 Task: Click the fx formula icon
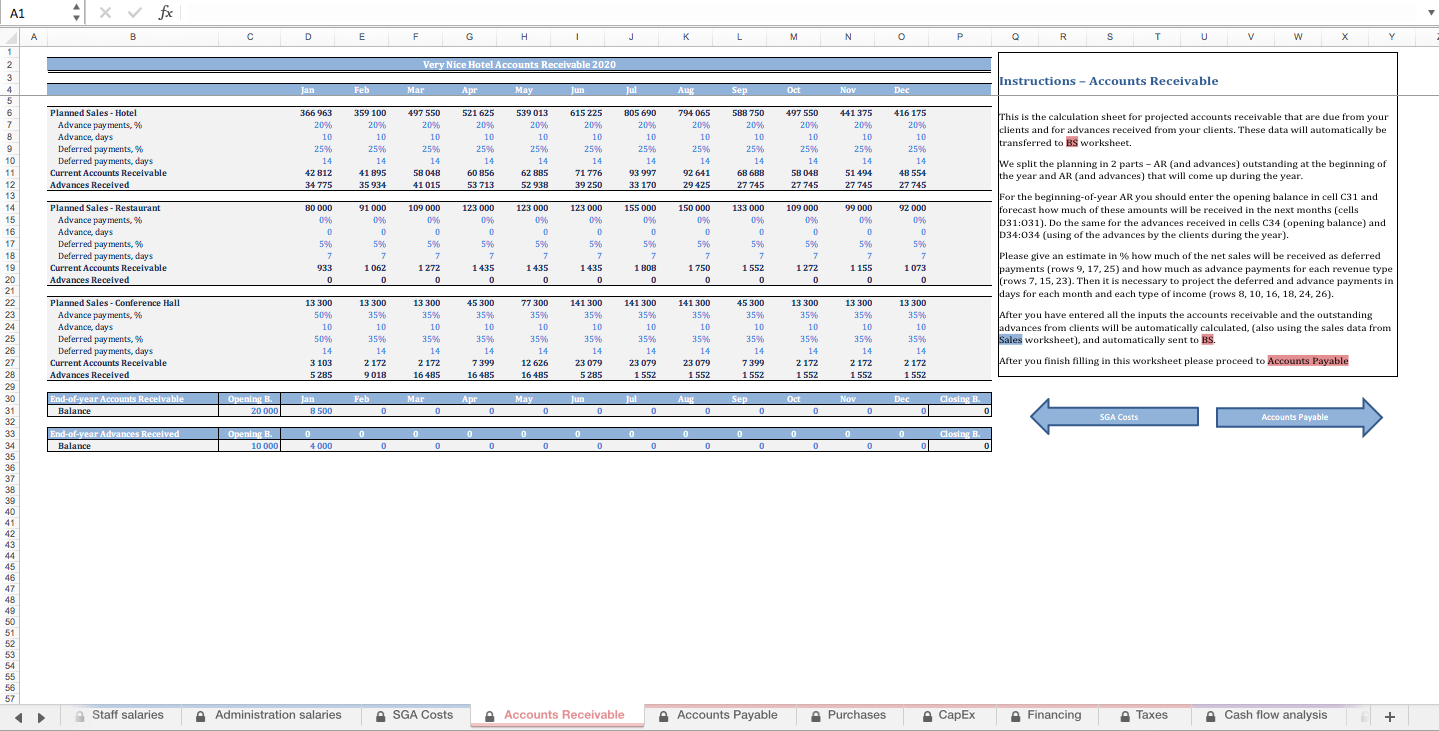[166, 12]
